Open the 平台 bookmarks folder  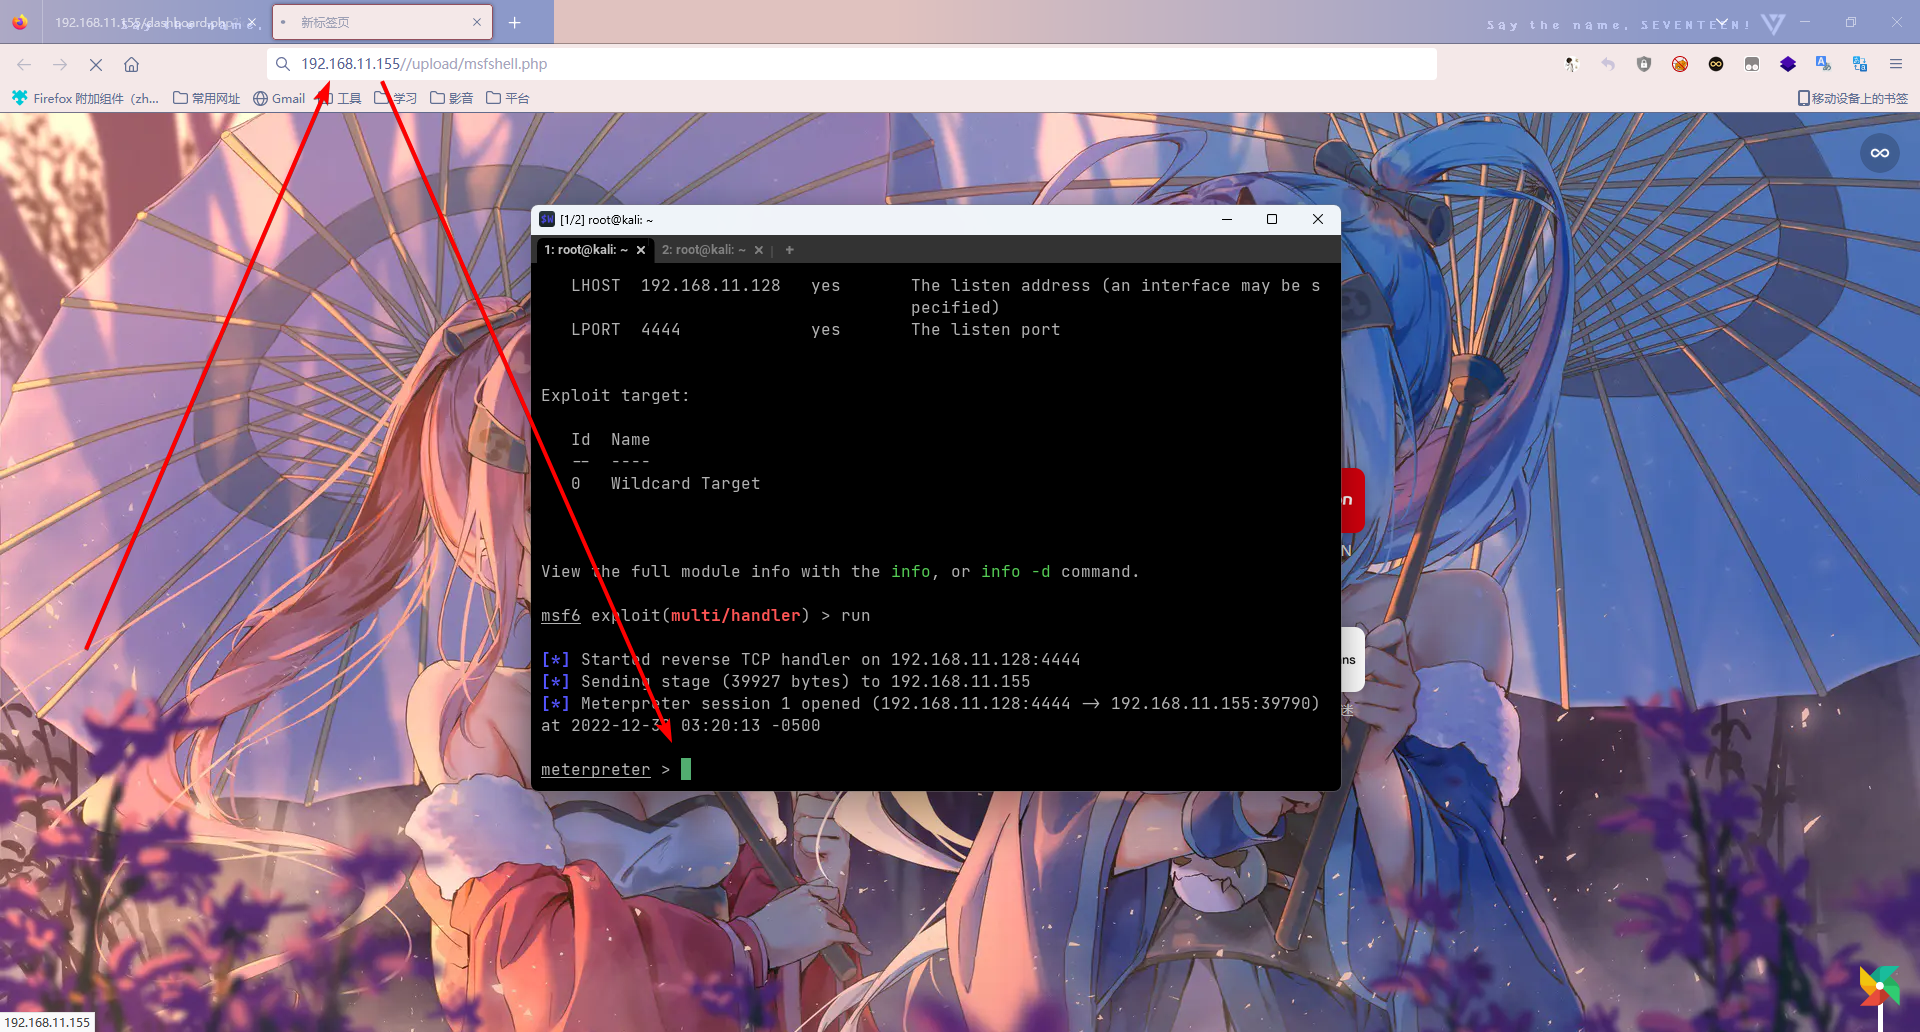click(508, 98)
